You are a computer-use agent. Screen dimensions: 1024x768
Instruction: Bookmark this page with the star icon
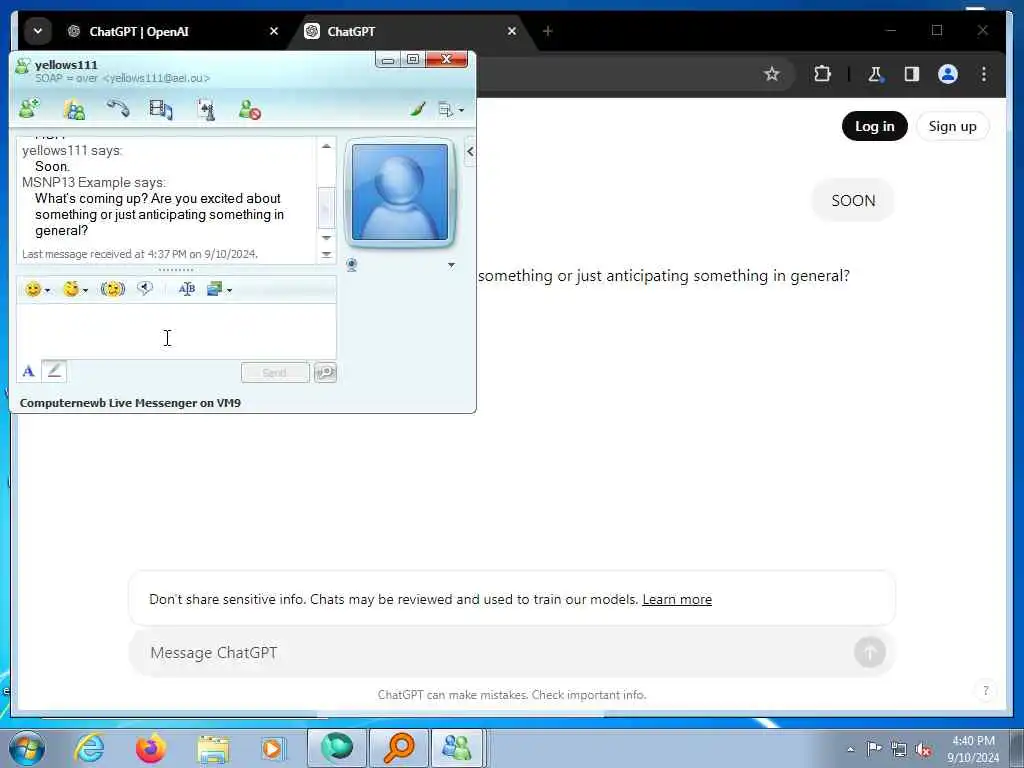click(772, 74)
